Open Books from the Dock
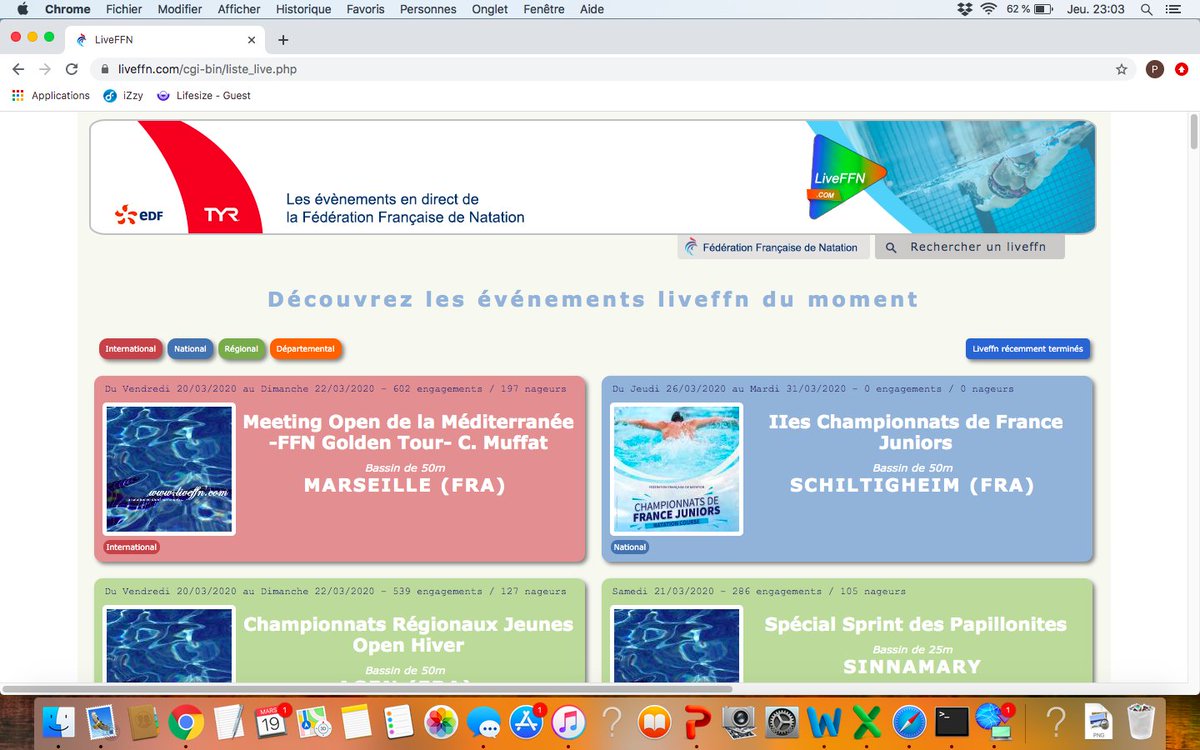Image resolution: width=1200 pixels, height=750 pixels. pos(654,721)
